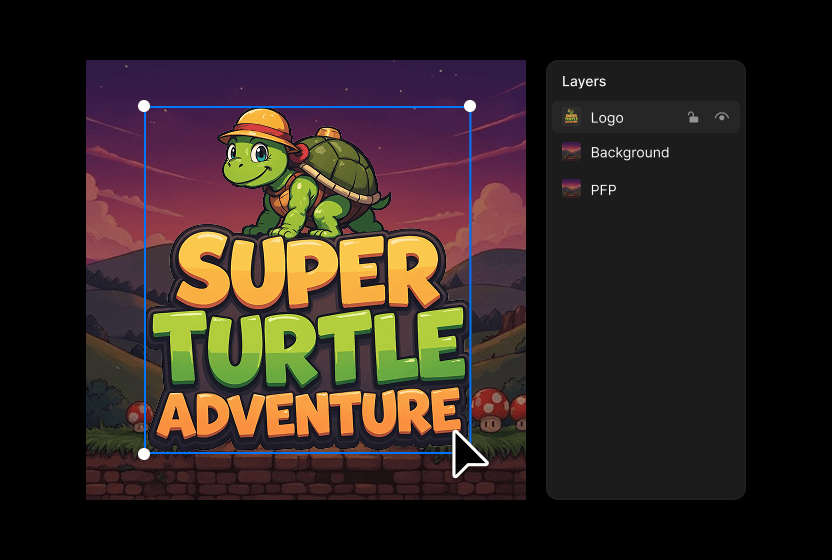832x560 pixels.
Task: Click the Background layer thumbnail
Action: (x=571, y=152)
